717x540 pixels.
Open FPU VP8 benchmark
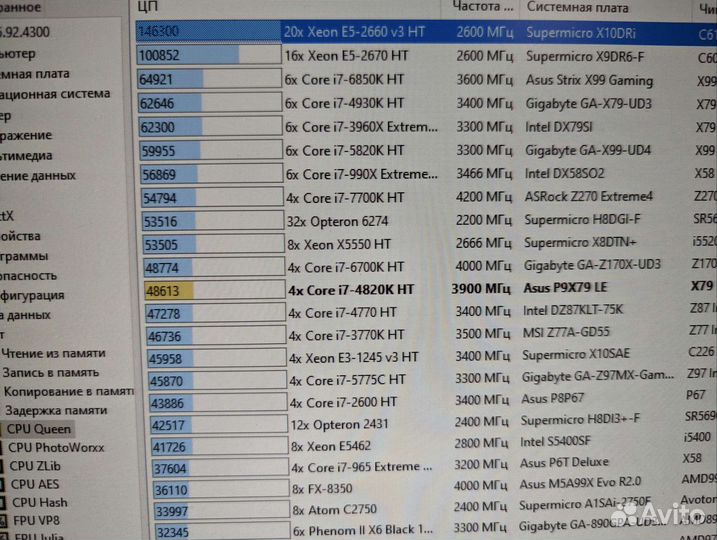coord(37,520)
